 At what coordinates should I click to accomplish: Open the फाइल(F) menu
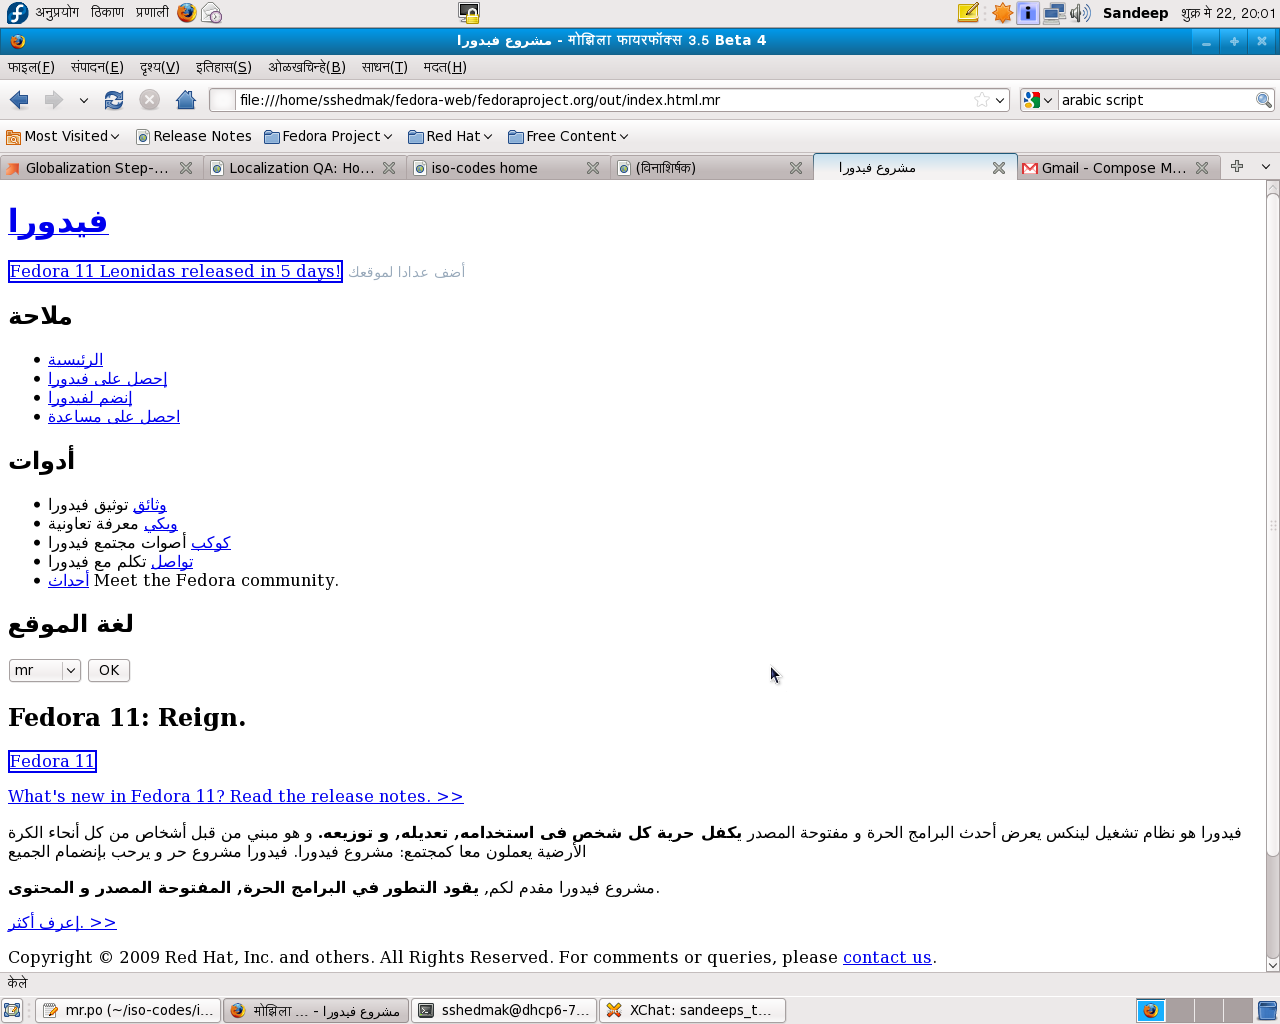point(31,67)
